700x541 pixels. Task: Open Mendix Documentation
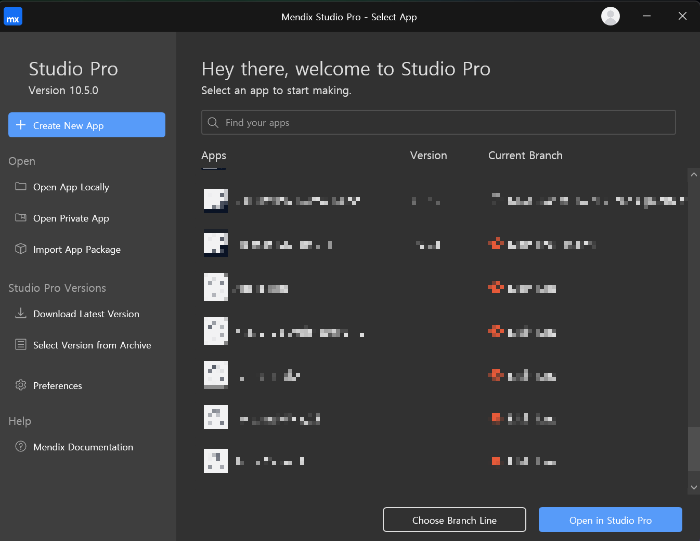(x=83, y=447)
